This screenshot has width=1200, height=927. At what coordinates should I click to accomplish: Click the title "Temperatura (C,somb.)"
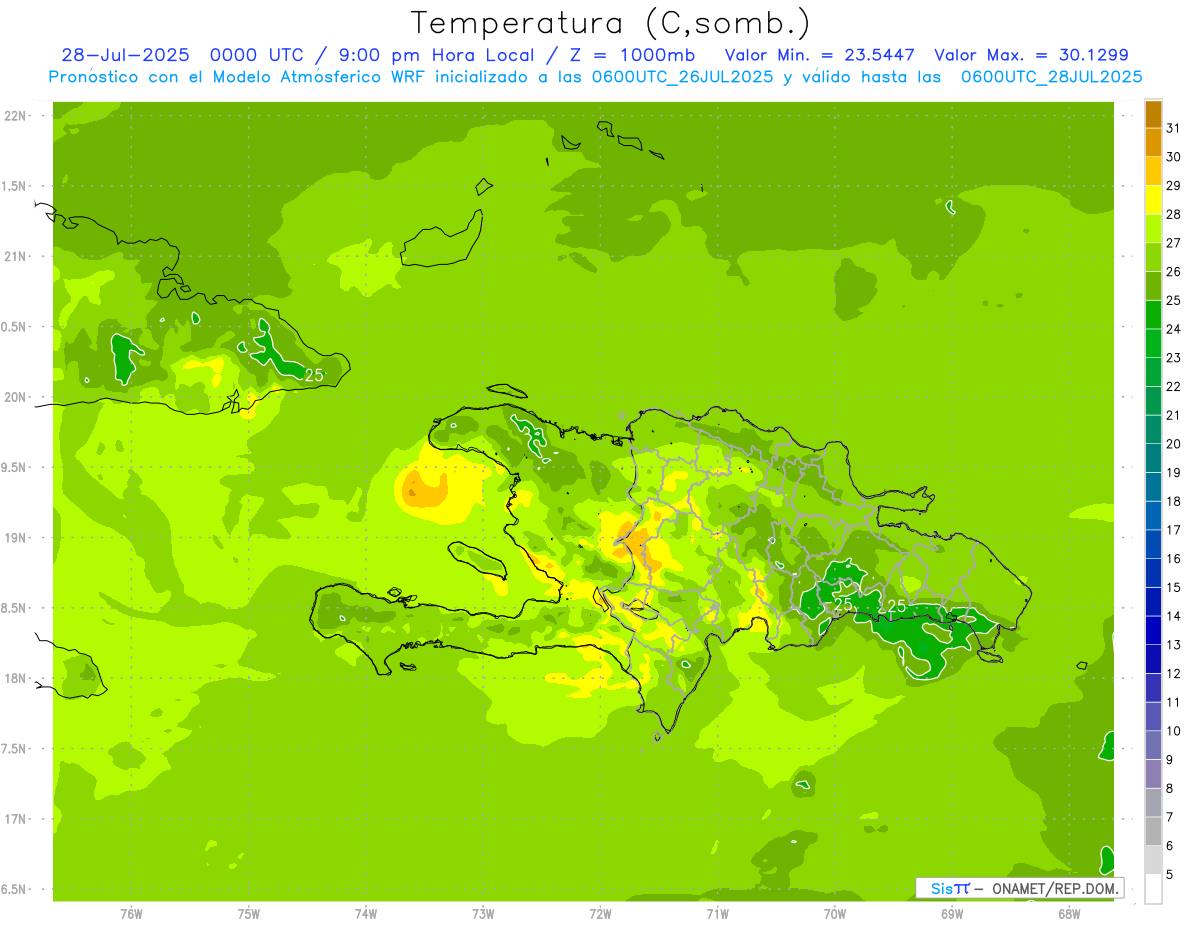pyautogui.click(x=611, y=23)
